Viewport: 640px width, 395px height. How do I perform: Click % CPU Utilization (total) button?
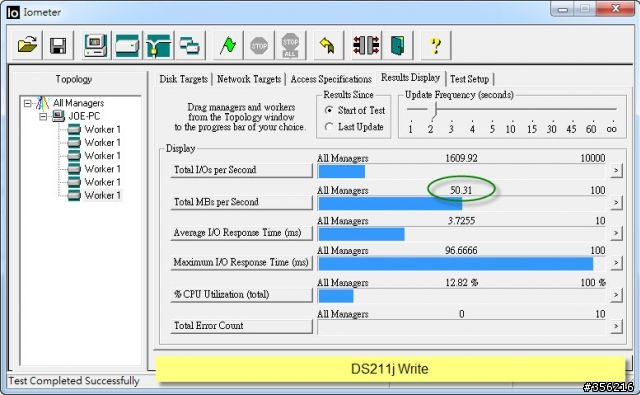241,294
